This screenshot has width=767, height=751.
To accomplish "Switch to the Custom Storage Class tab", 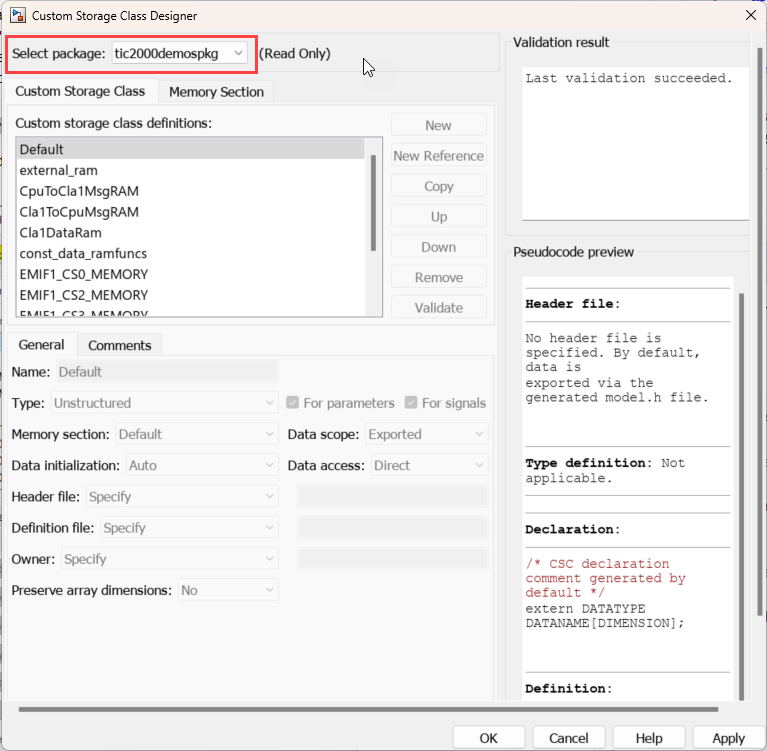I will pyautogui.click(x=80, y=91).
